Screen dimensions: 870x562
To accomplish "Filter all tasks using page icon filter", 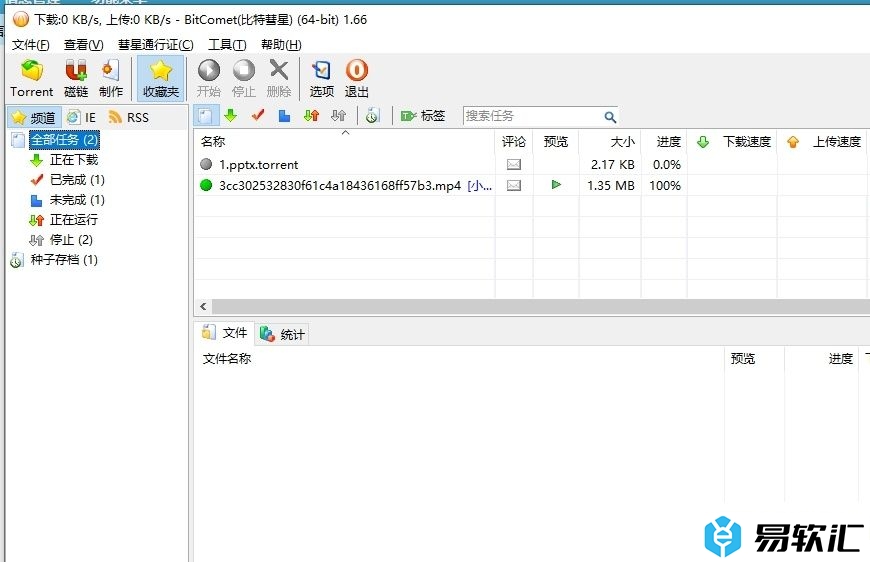I will (205, 116).
